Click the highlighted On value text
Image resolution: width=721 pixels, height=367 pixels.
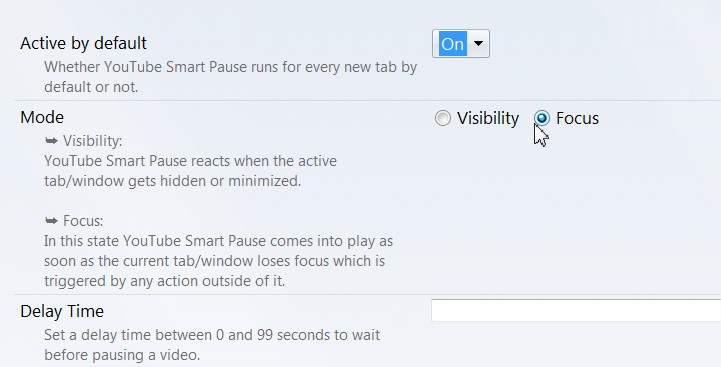452,44
